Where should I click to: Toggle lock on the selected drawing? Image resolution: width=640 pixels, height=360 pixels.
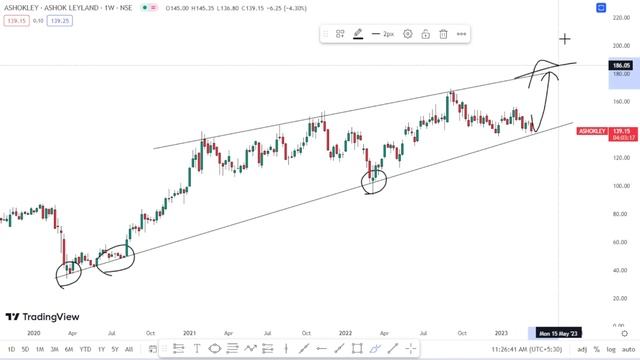(x=425, y=34)
